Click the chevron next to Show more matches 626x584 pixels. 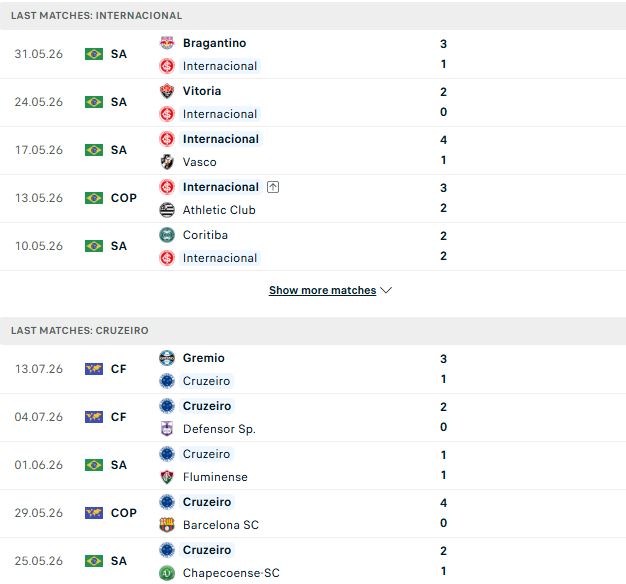386,290
